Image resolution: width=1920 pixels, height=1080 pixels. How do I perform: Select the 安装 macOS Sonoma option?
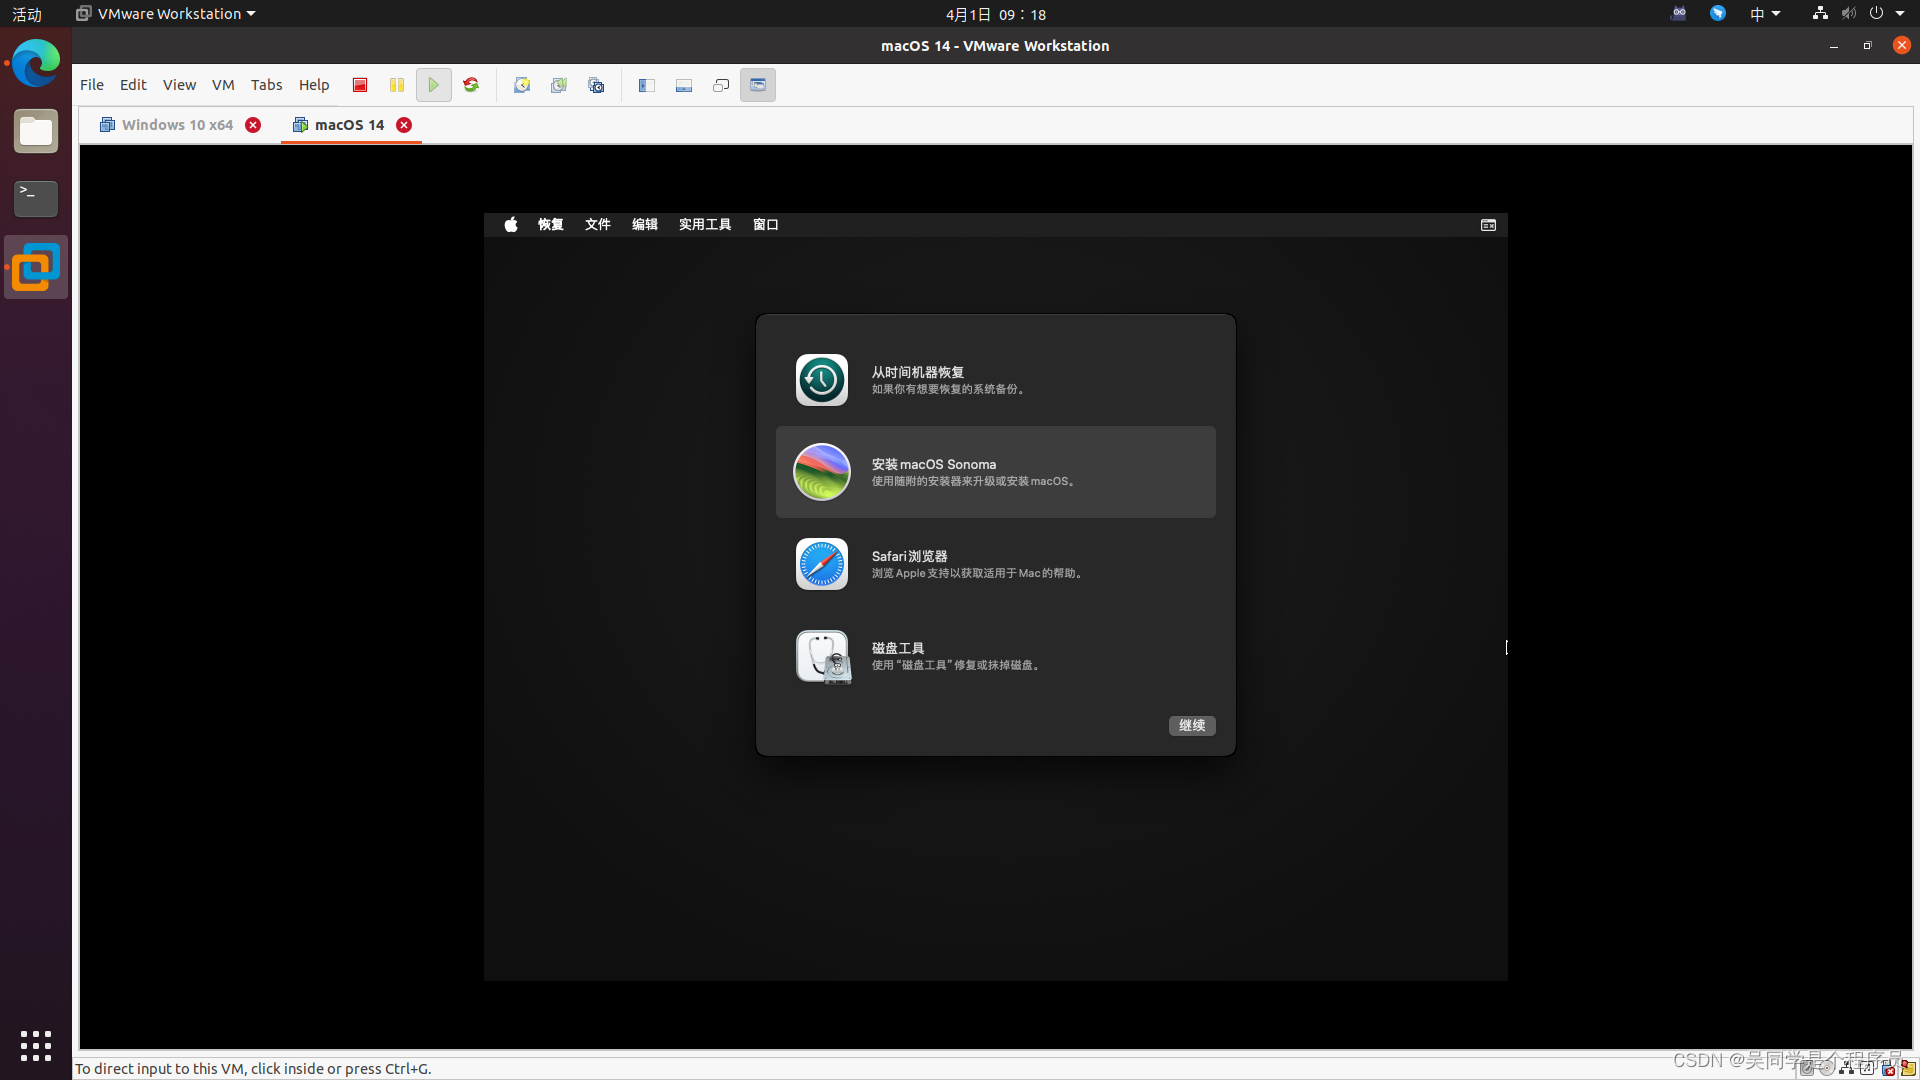click(x=995, y=472)
